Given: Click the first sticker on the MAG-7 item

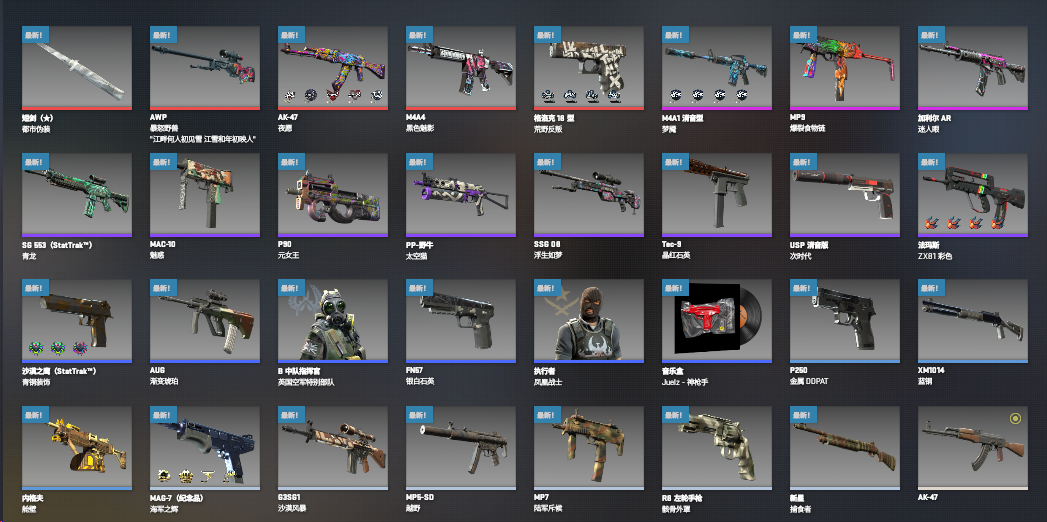Looking at the screenshot, I should click(x=164, y=475).
